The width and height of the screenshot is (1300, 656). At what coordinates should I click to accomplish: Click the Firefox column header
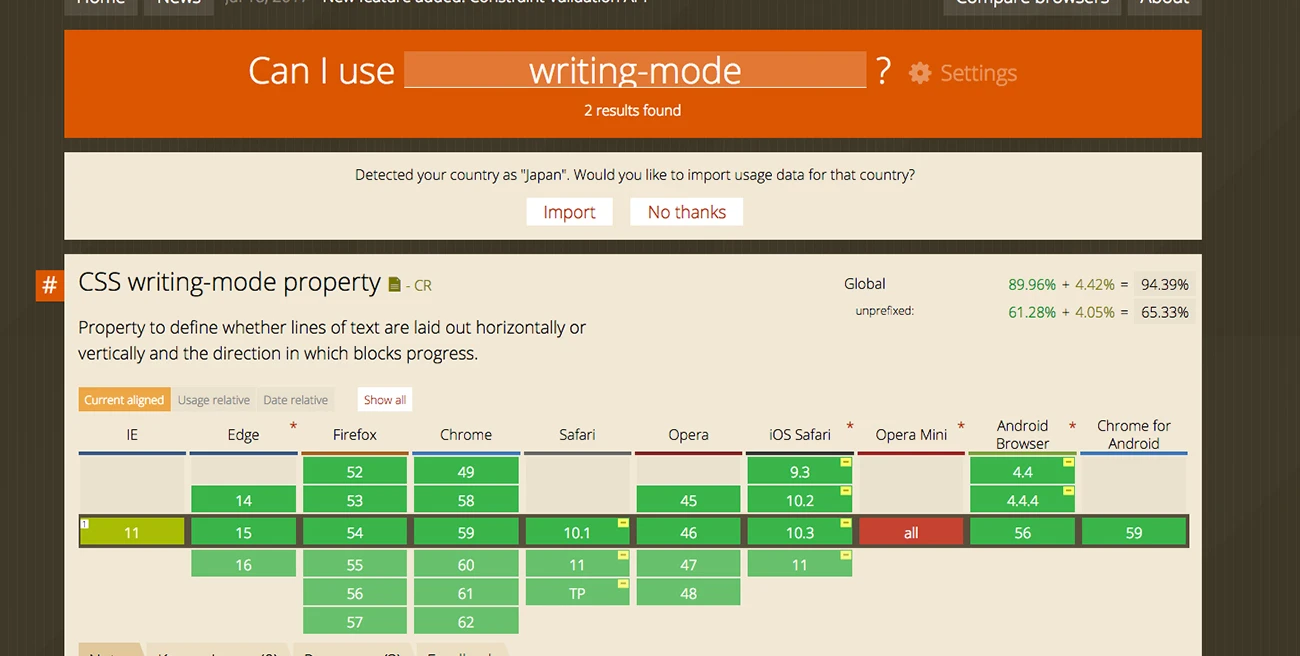(355, 435)
